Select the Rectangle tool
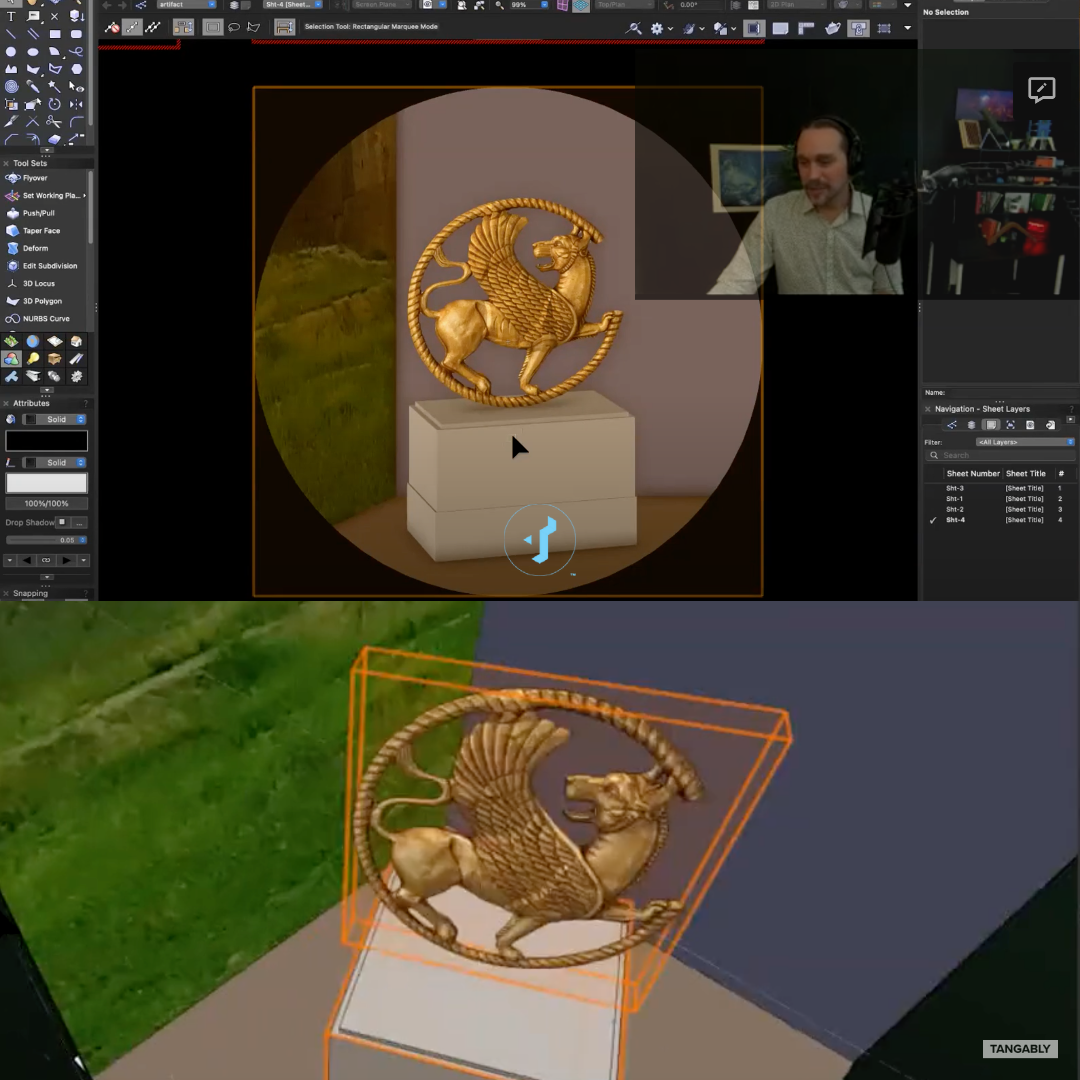Image resolution: width=1080 pixels, height=1080 pixels. tap(54, 34)
